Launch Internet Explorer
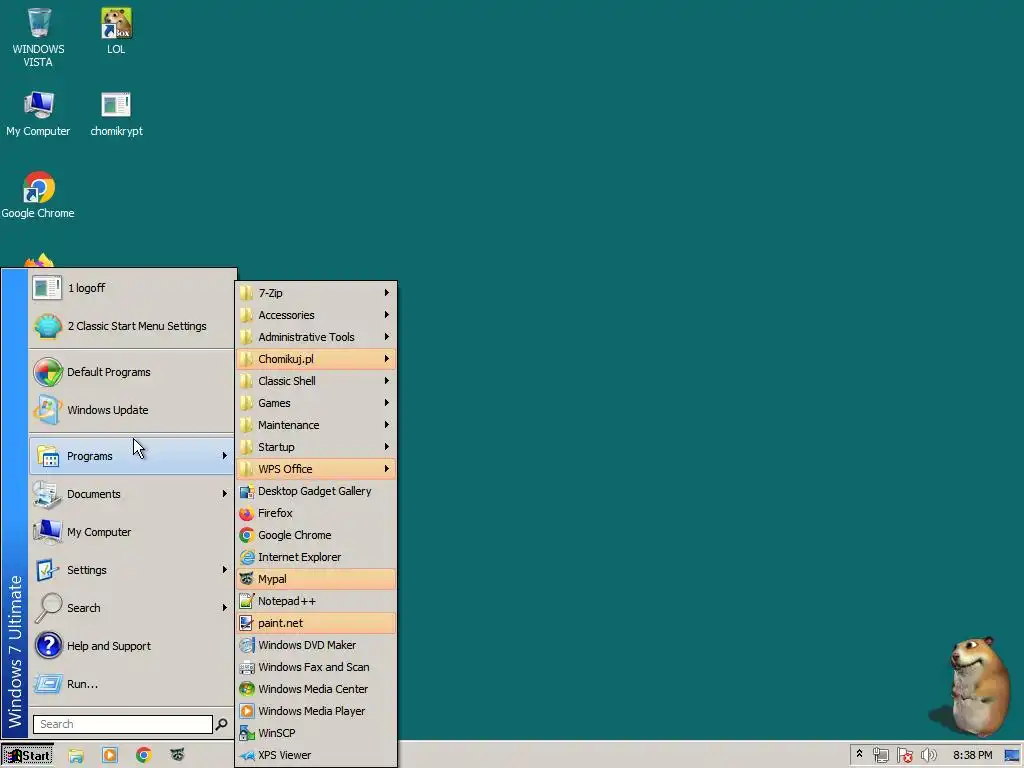This screenshot has width=1024, height=768. coord(317,557)
